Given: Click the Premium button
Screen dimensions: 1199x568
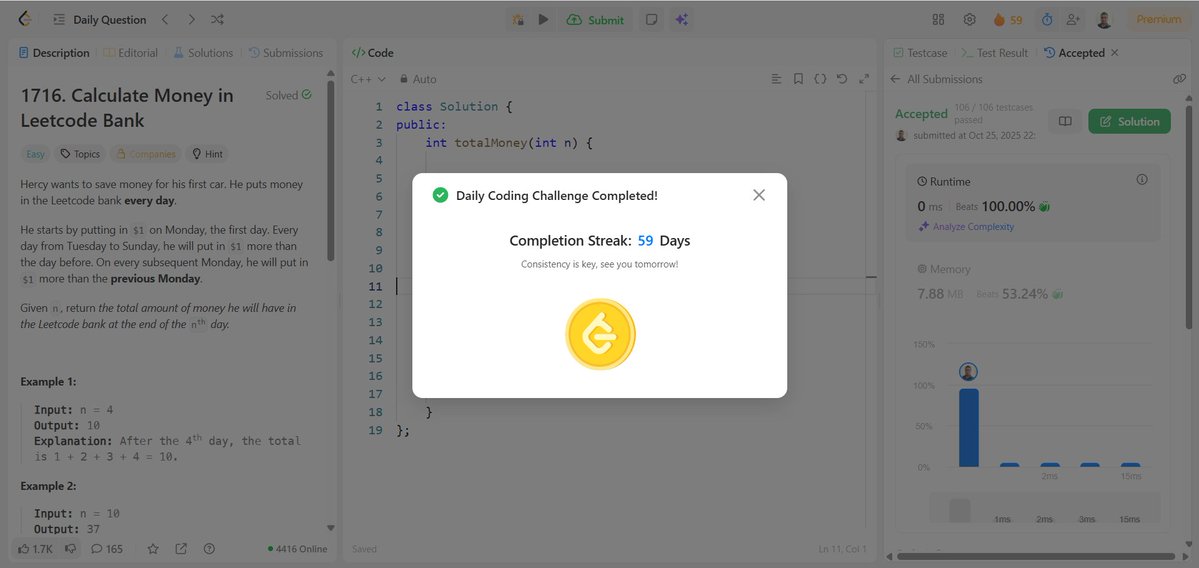Looking at the screenshot, I should tap(1158, 20).
